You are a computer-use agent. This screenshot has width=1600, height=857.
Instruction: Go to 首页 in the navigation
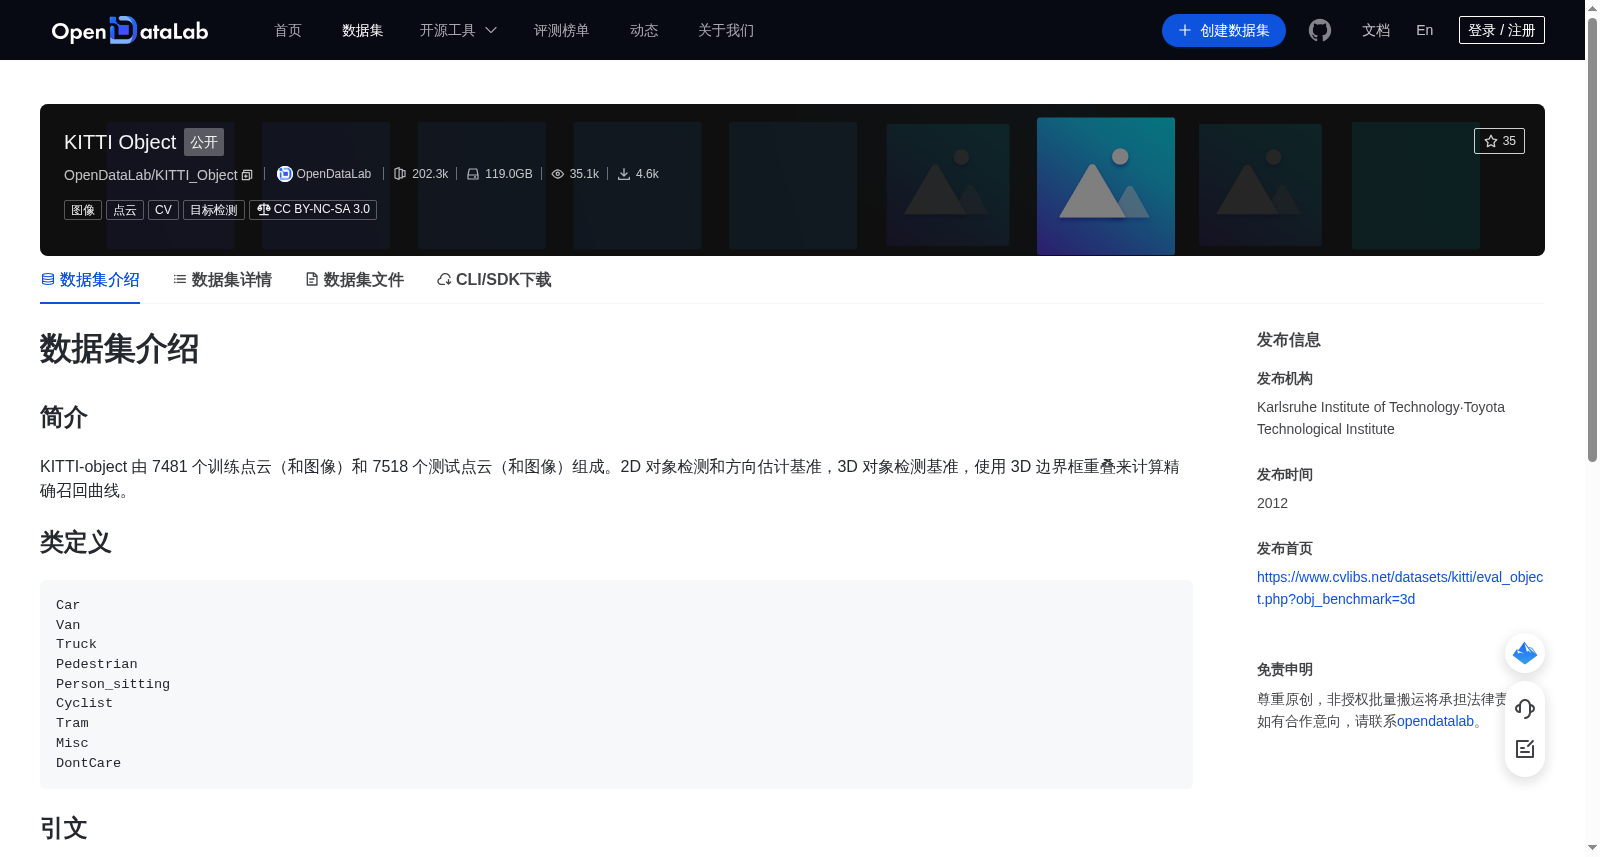(288, 30)
